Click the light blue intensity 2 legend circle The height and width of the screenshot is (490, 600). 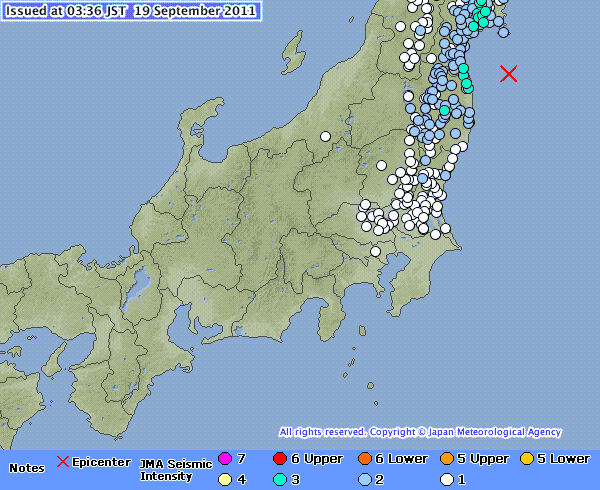coord(364,479)
